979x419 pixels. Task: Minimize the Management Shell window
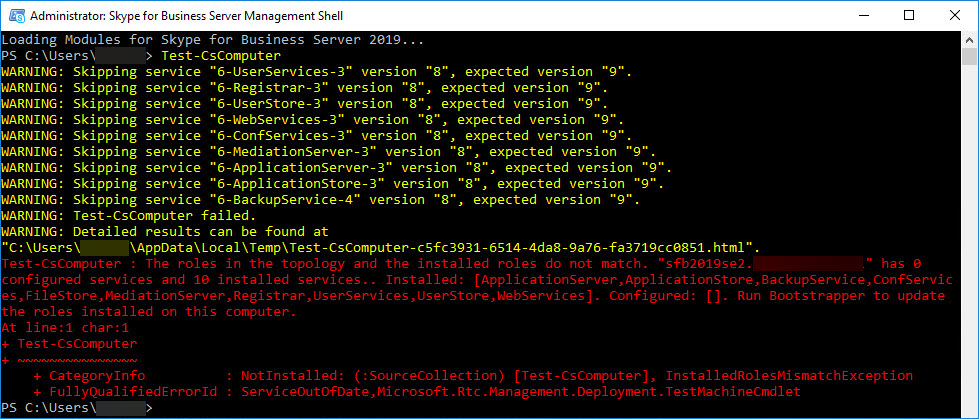click(x=865, y=16)
